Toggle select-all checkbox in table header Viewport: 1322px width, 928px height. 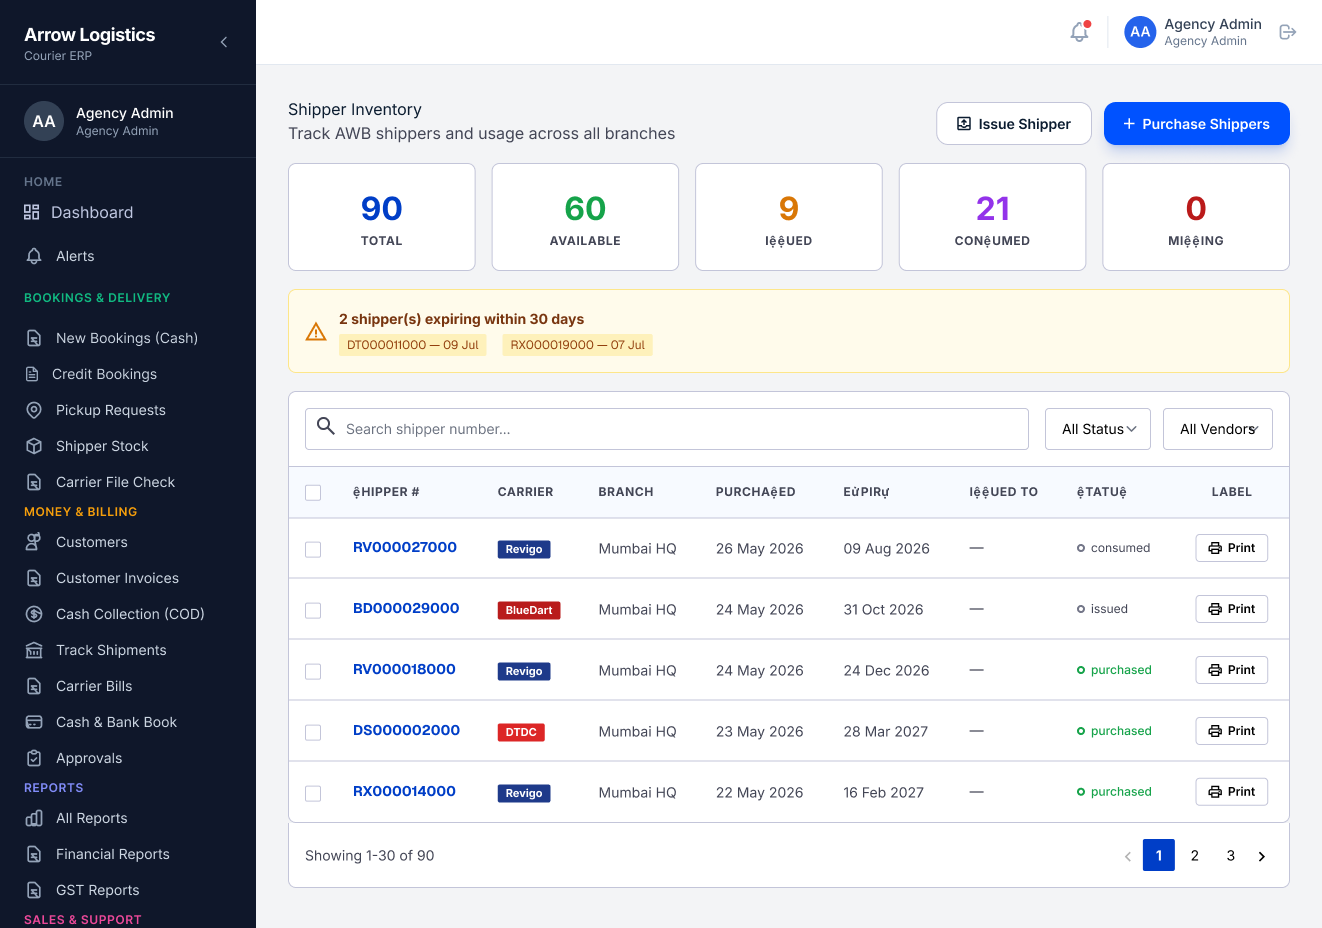coord(313,493)
